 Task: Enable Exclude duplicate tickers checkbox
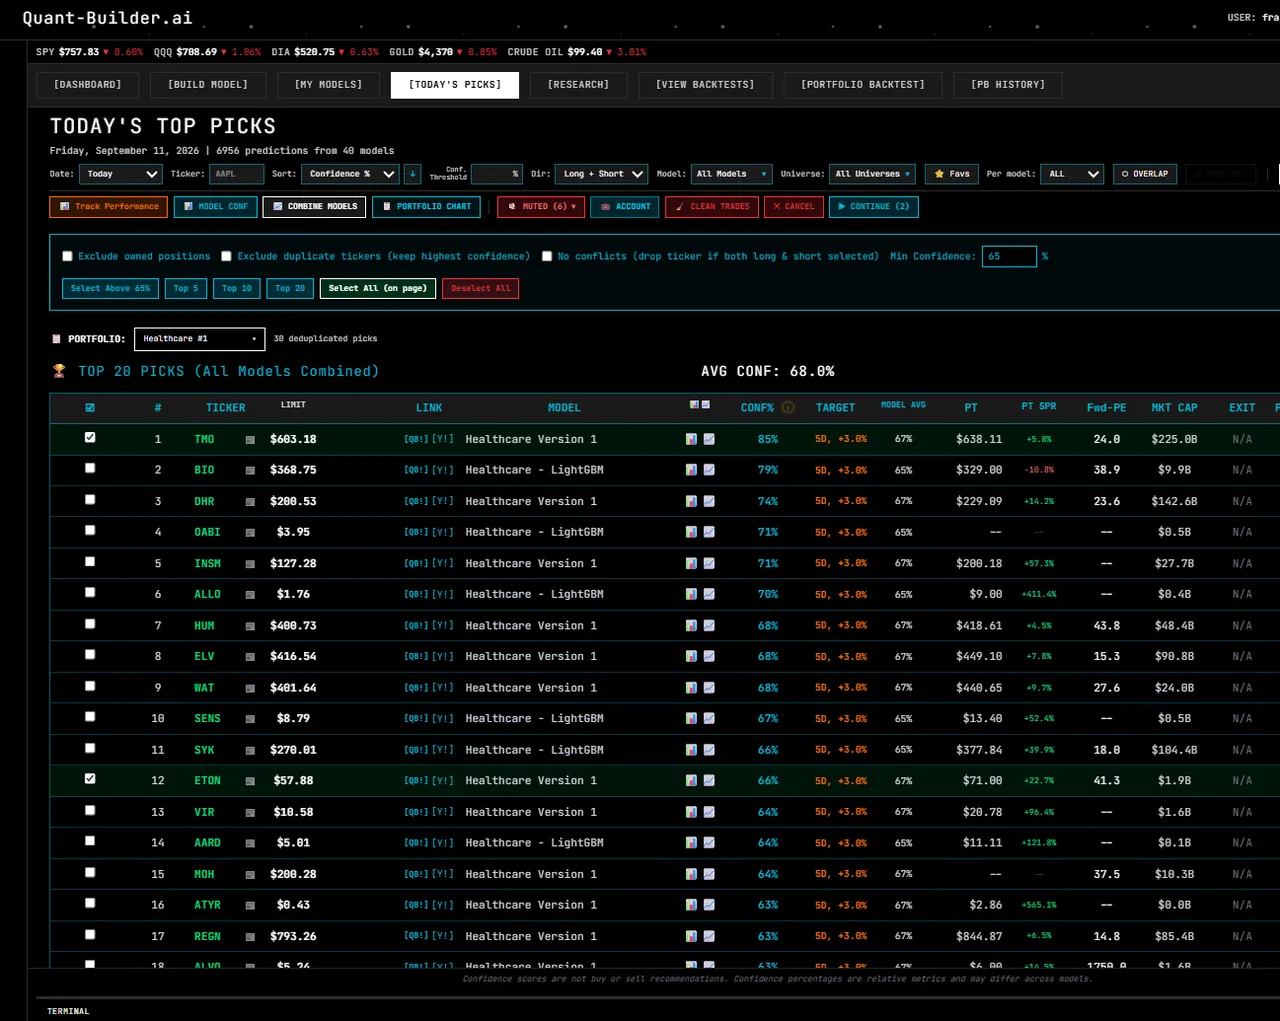226,257
